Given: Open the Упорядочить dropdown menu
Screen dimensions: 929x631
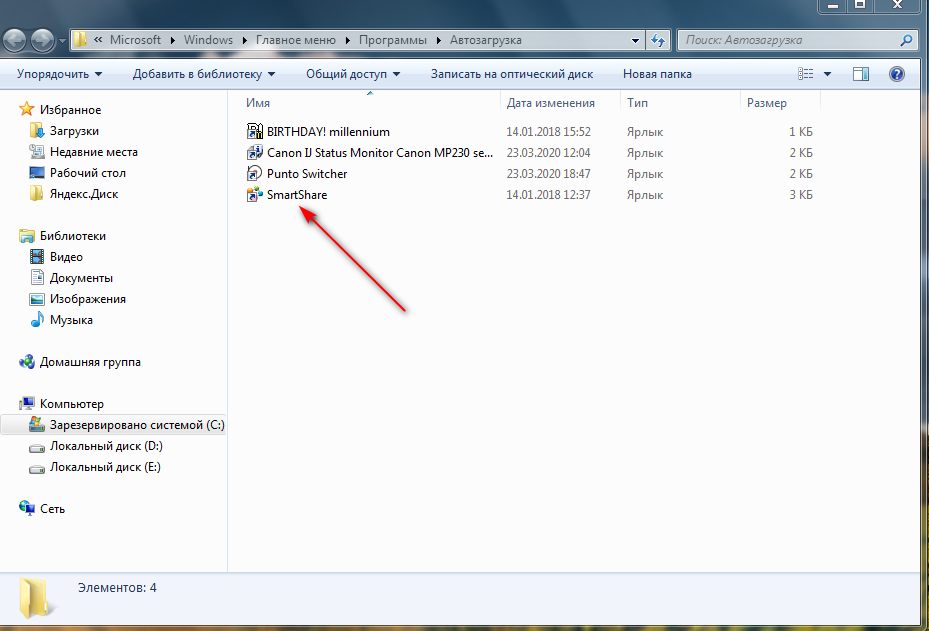Looking at the screenshot, I should click(59, 74).
